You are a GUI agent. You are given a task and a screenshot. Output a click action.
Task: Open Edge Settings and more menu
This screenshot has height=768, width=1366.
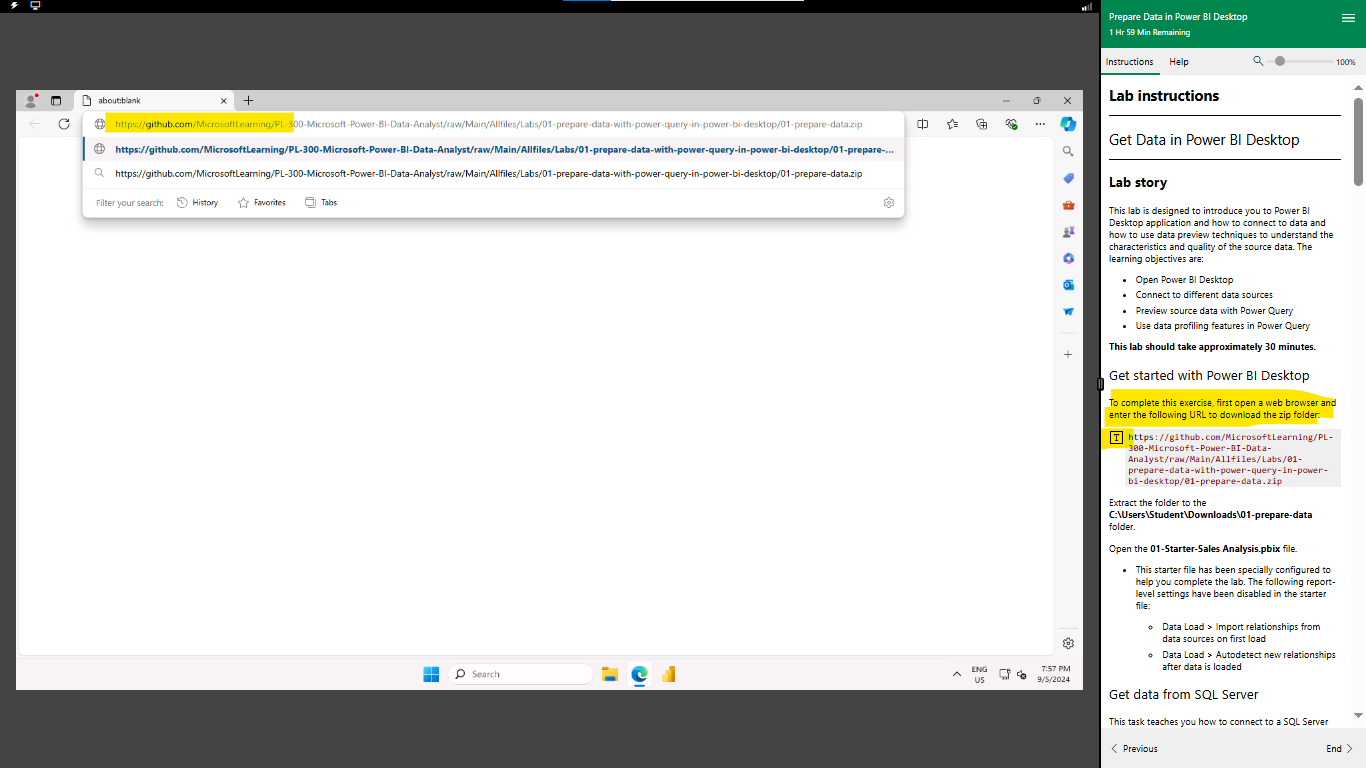[1040, 124]
